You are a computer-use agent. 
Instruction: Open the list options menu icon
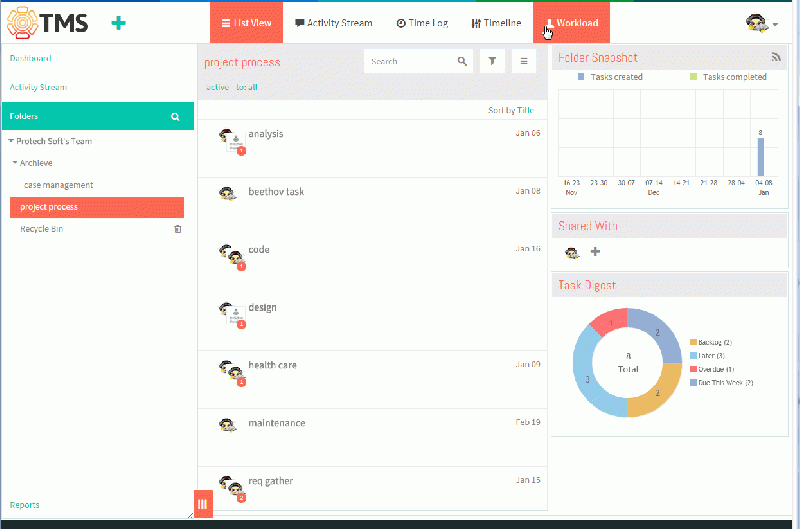pos(524,61)
